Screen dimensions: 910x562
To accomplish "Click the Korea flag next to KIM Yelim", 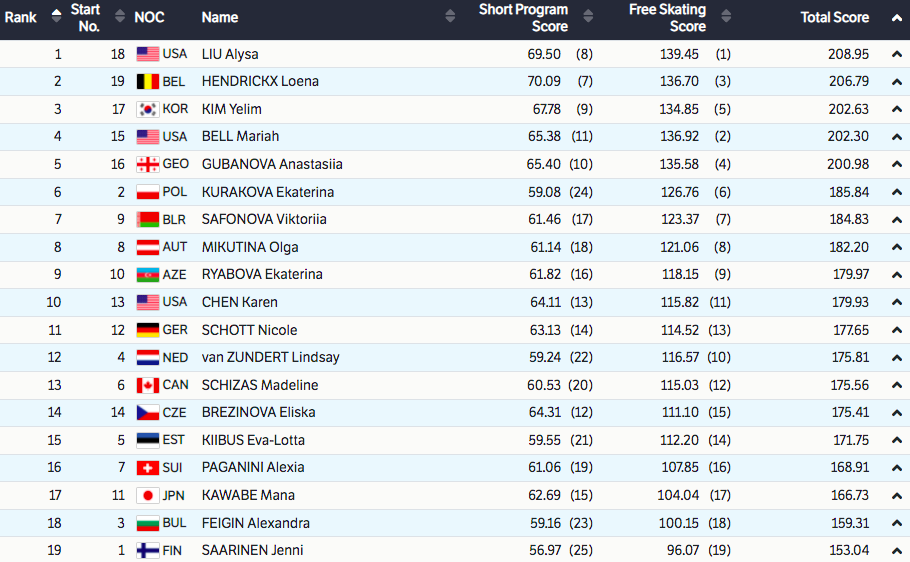I will click(x=148, y=109).
